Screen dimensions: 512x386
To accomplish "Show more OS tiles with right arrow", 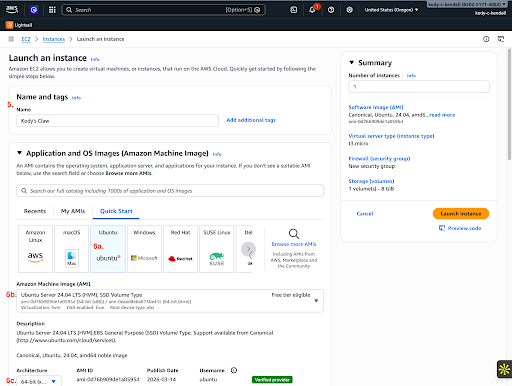I will pyautogui.click(x=248, y=249).
